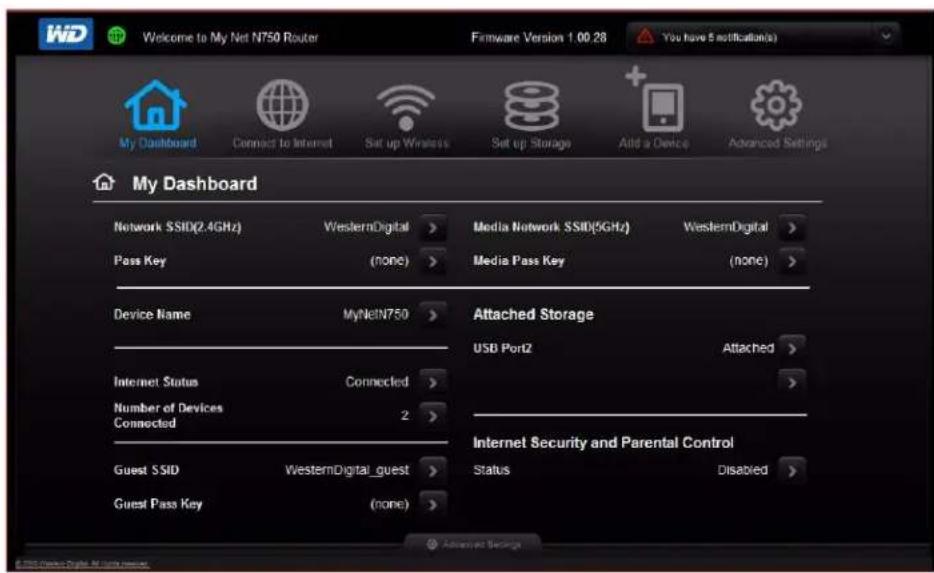Select the My Dashboard label
The height and width of the screenshot is (573, 934).
click(158, 144)
